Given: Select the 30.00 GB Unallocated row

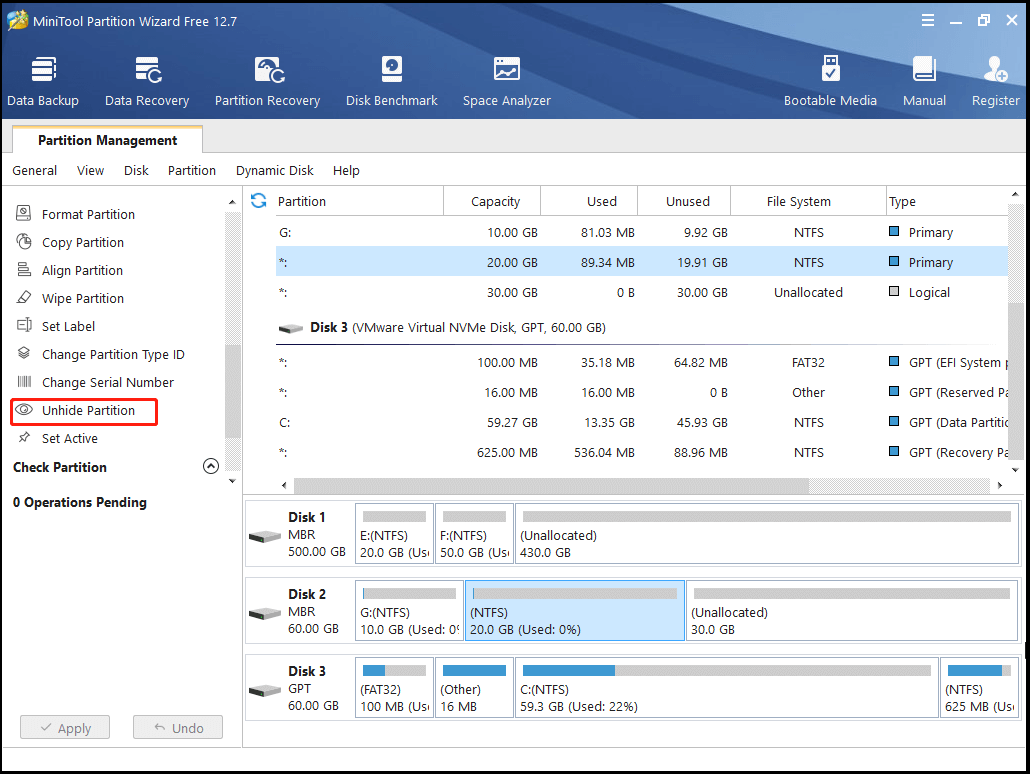Looking at the screenshot, I should [x=642, y=292].
